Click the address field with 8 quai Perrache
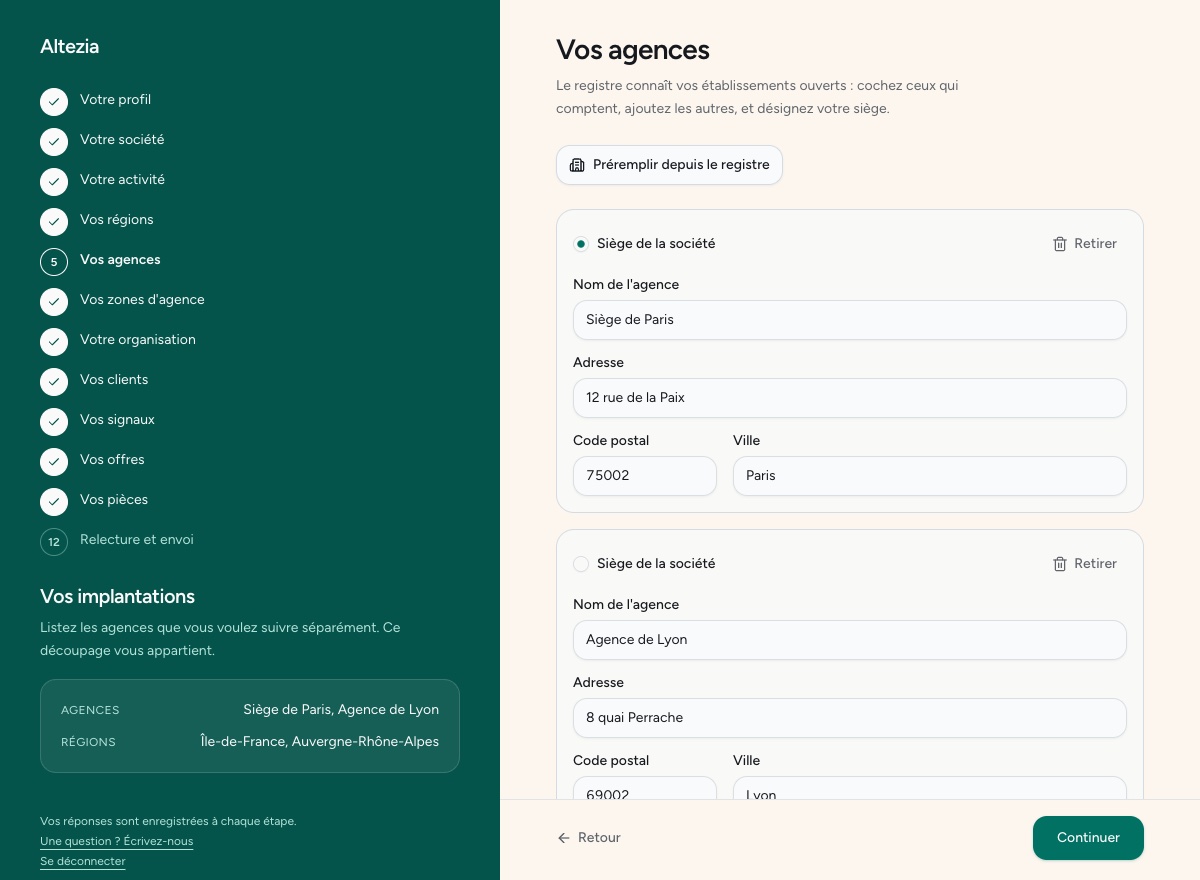The image size is (1200, 880). point(850,718)
